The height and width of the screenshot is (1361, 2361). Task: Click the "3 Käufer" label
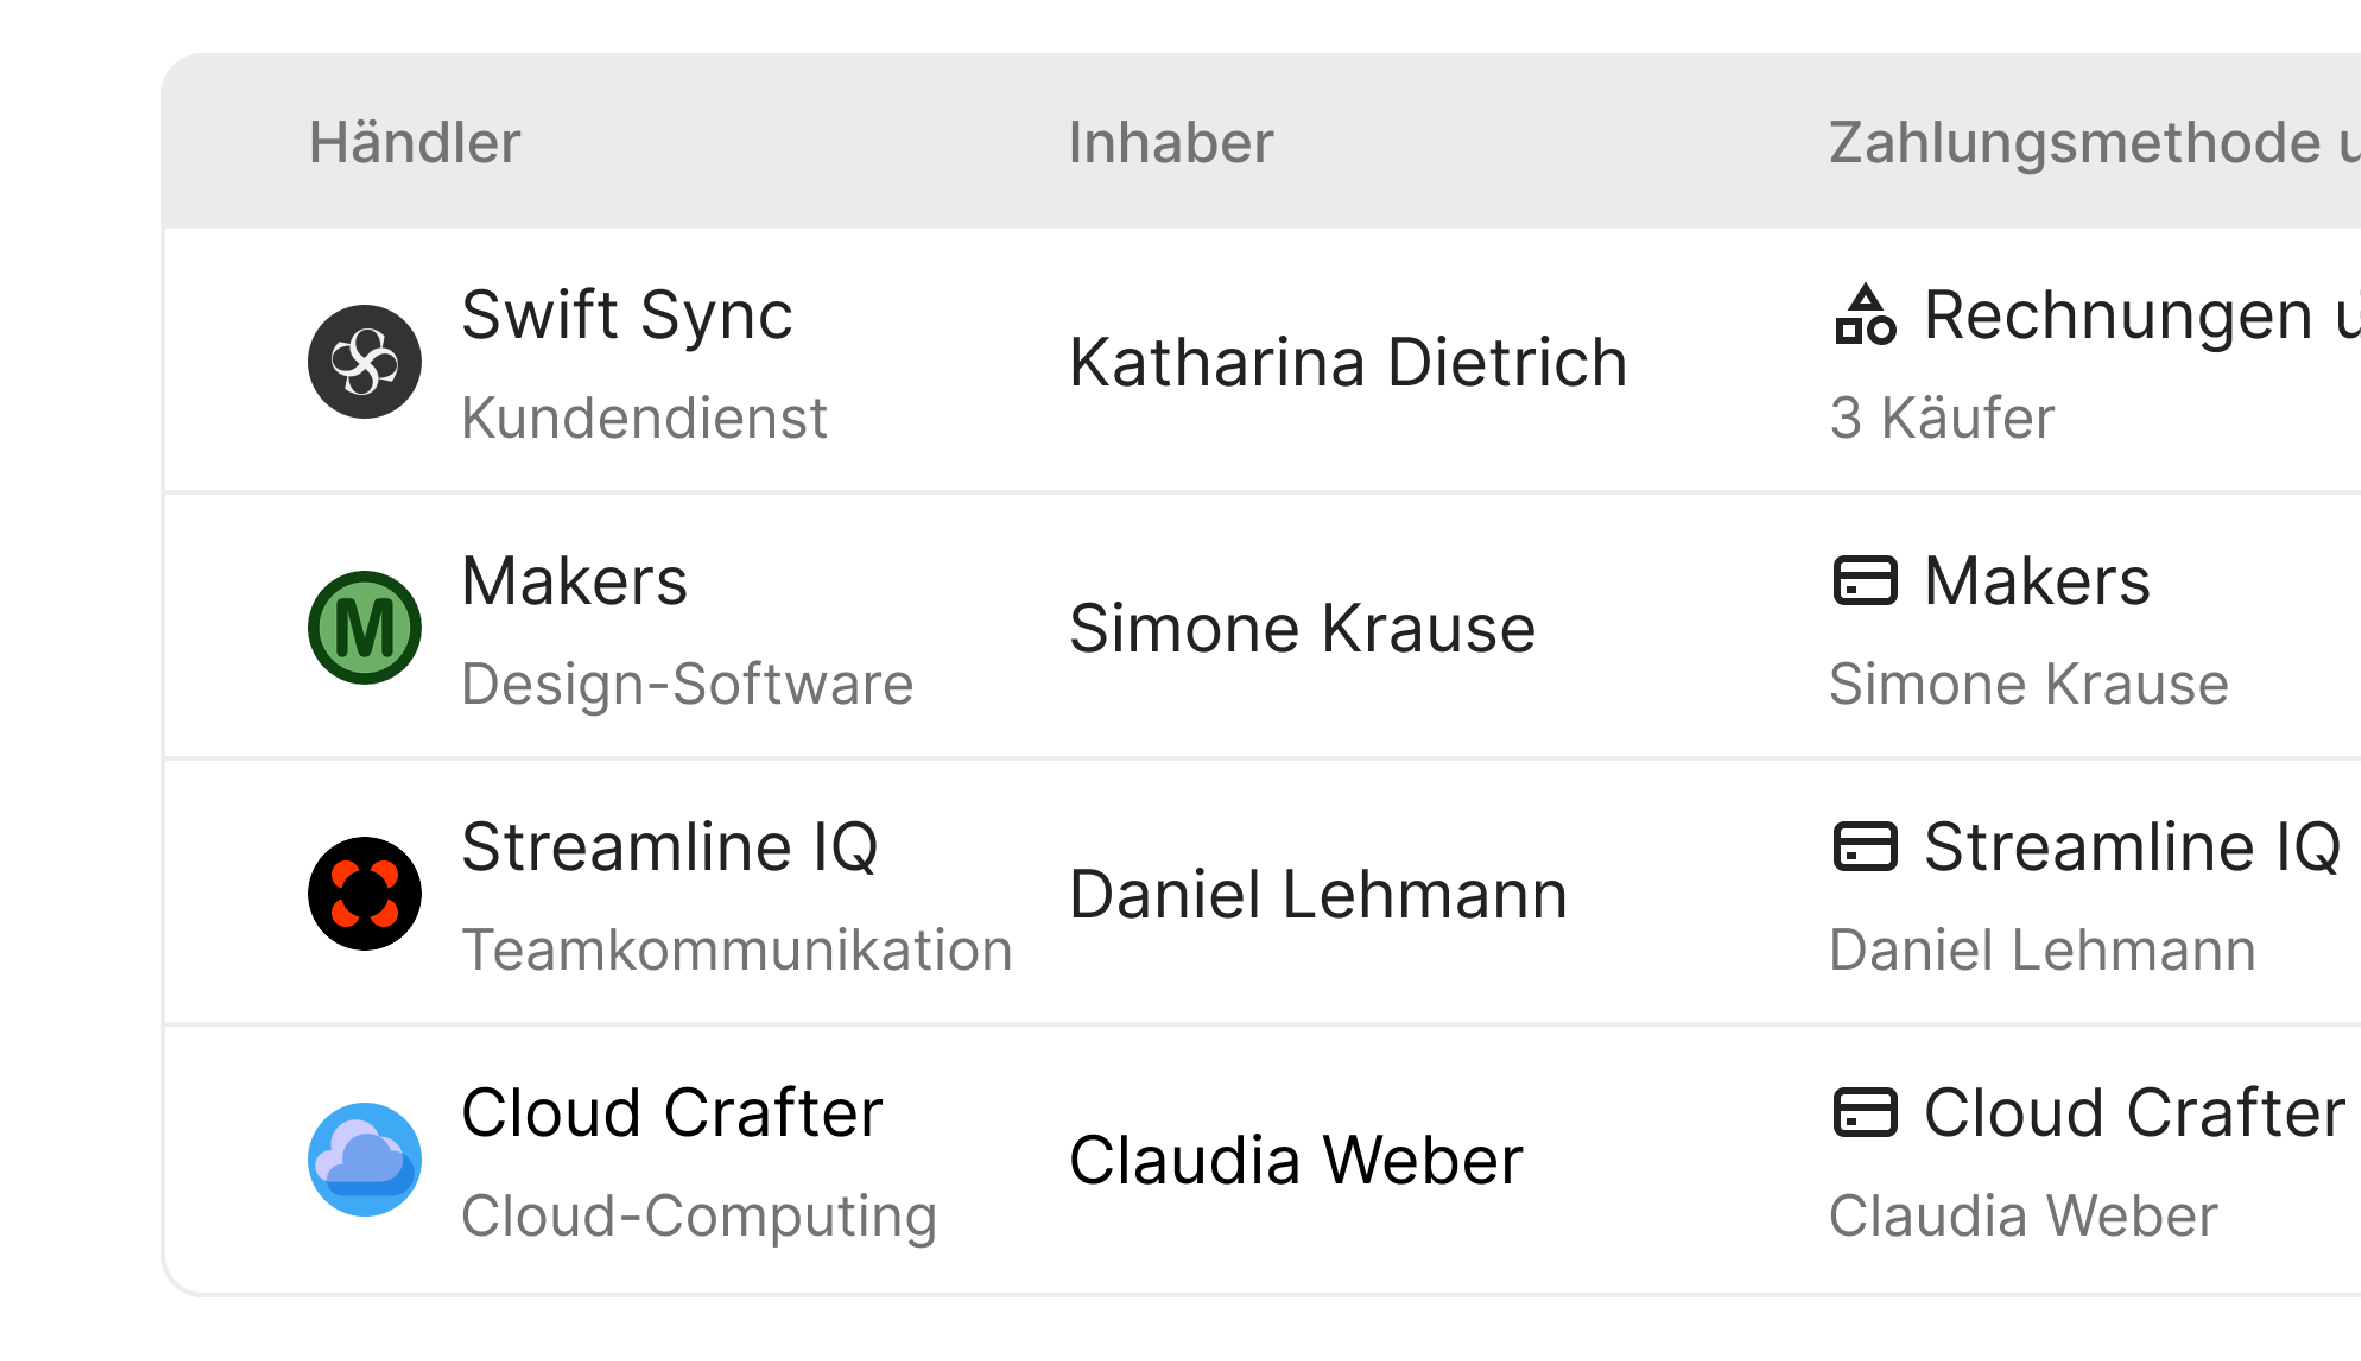[1942, 417]
